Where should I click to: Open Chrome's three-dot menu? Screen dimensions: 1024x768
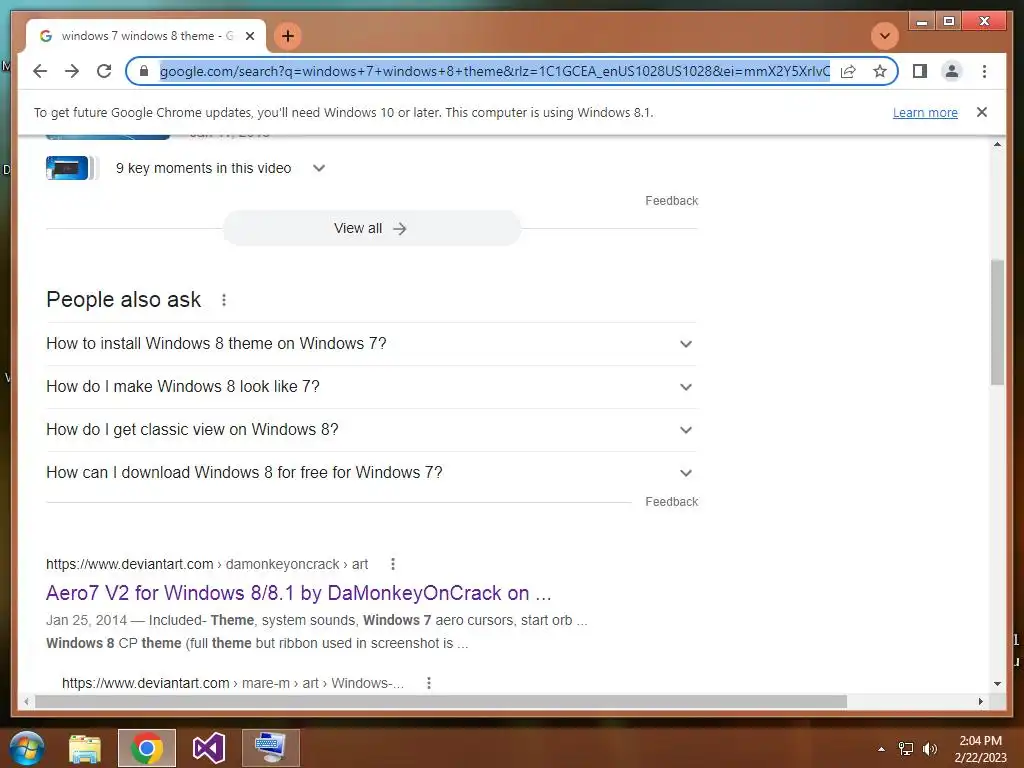[x=984, y=71]
